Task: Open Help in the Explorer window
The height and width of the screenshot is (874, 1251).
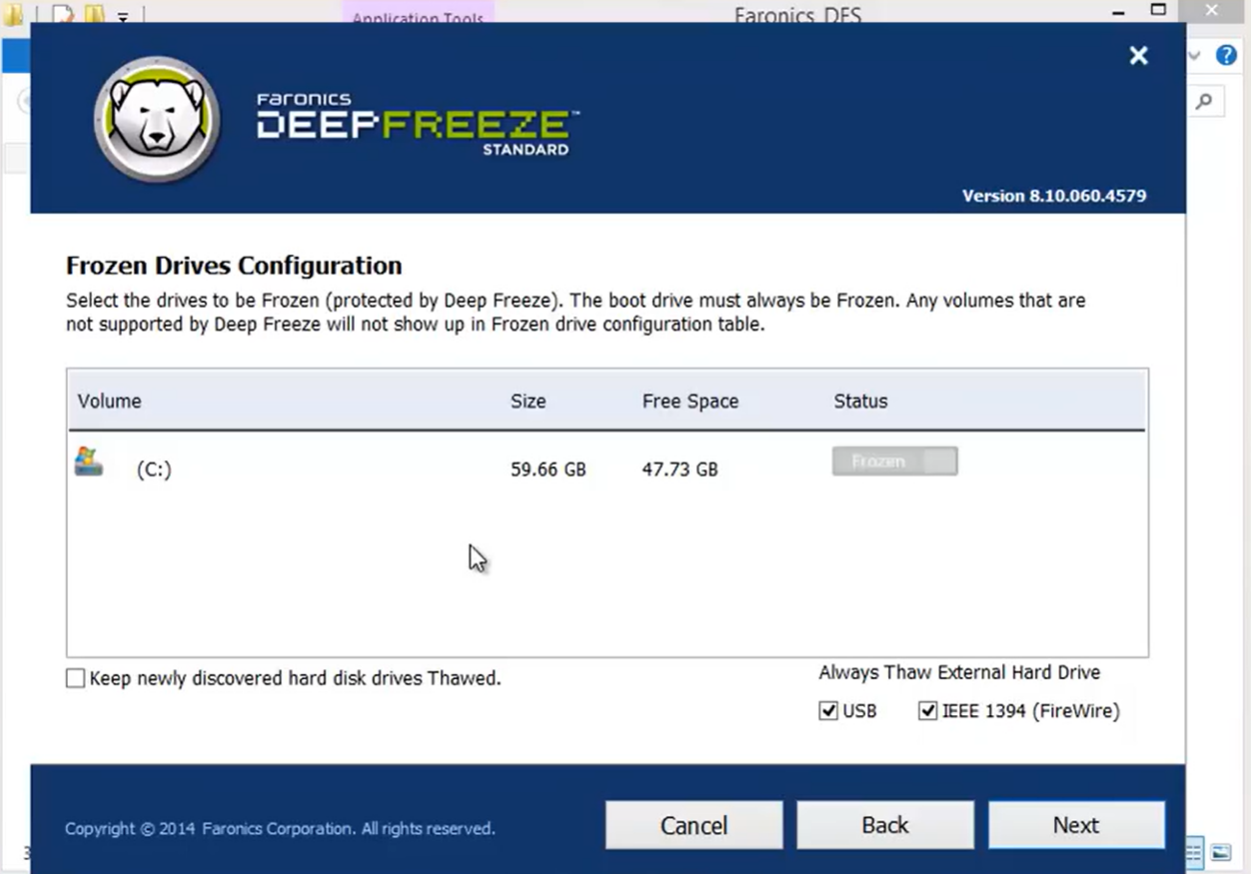Action: point(1226,55)
